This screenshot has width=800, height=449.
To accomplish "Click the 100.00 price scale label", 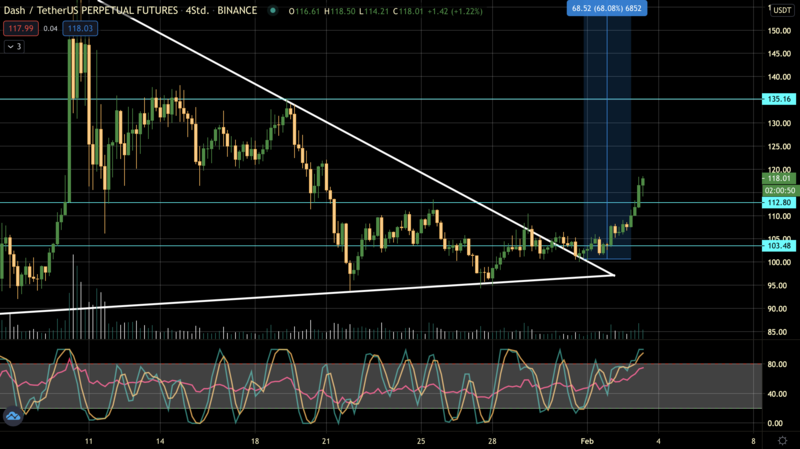I will pyautogui.click(x=779, y=262).
